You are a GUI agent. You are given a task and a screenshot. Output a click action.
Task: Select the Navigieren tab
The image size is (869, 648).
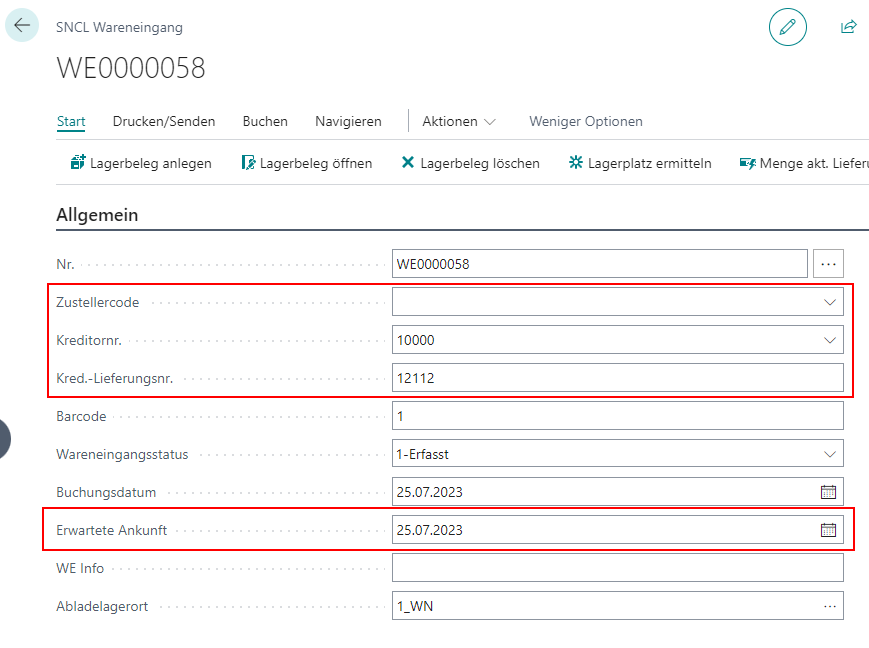point(348,121)
